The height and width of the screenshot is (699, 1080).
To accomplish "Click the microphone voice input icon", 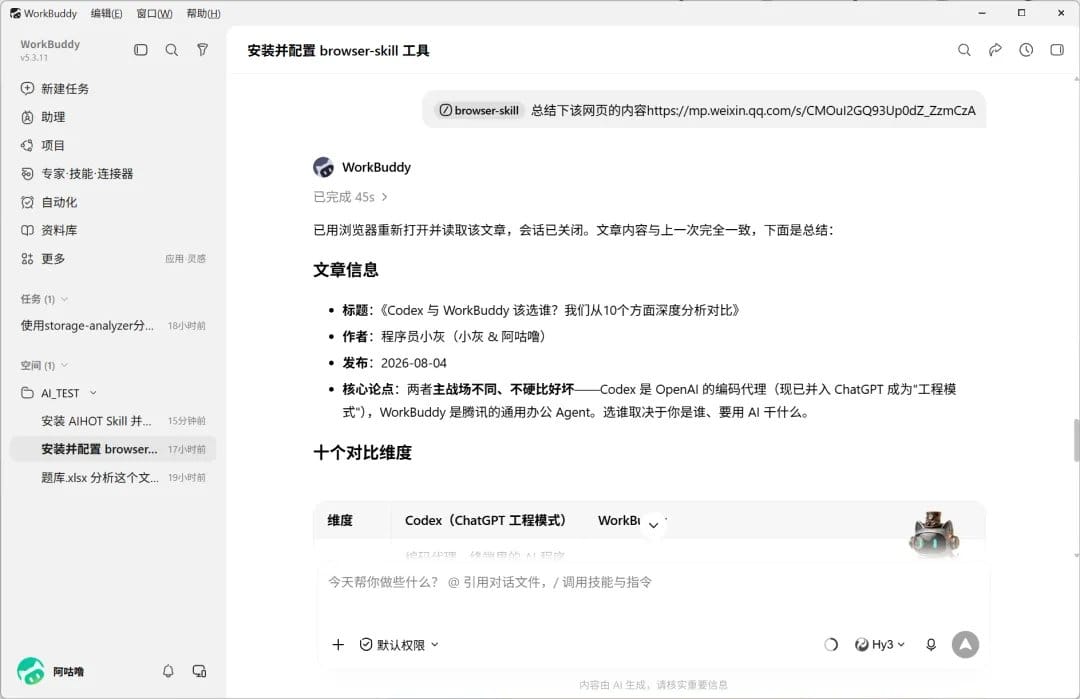I will pos(931,645).
